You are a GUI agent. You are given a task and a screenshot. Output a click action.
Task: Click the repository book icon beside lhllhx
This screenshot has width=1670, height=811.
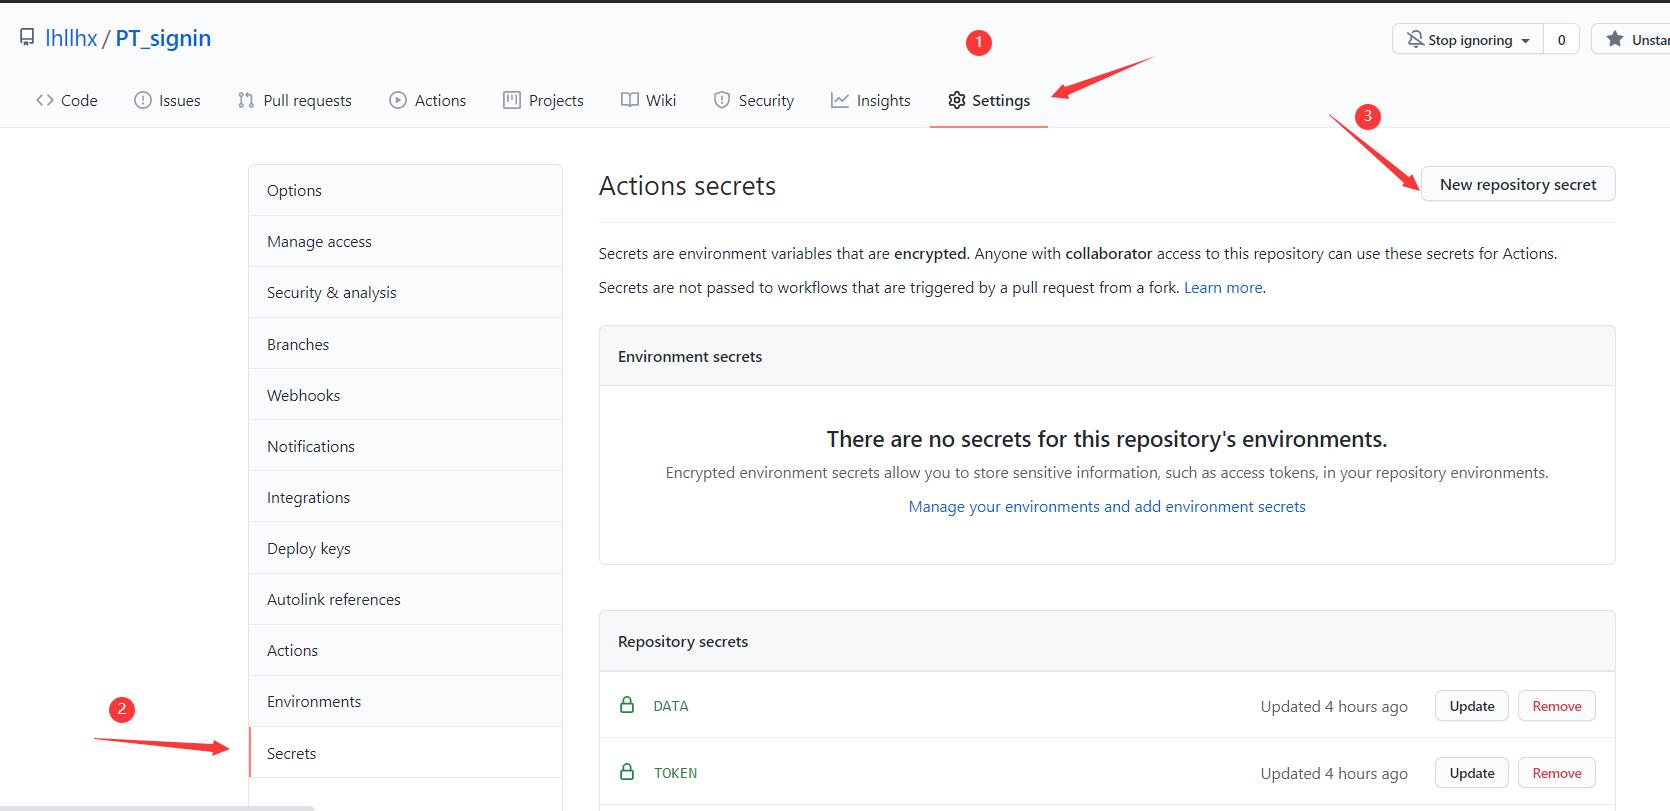tap(27, 38)
